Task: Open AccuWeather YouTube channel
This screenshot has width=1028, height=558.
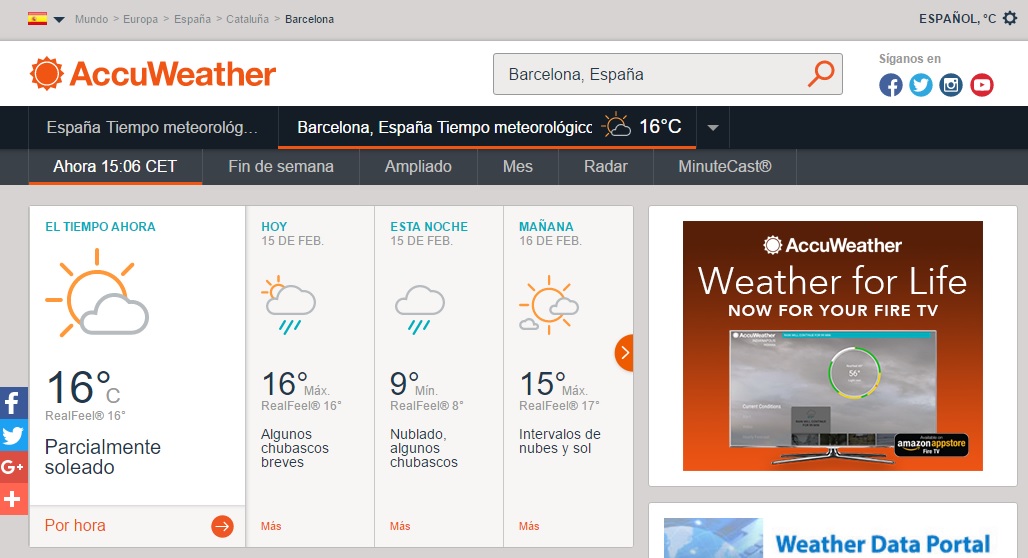Action: pyautogui.click(x=981, y=85)
